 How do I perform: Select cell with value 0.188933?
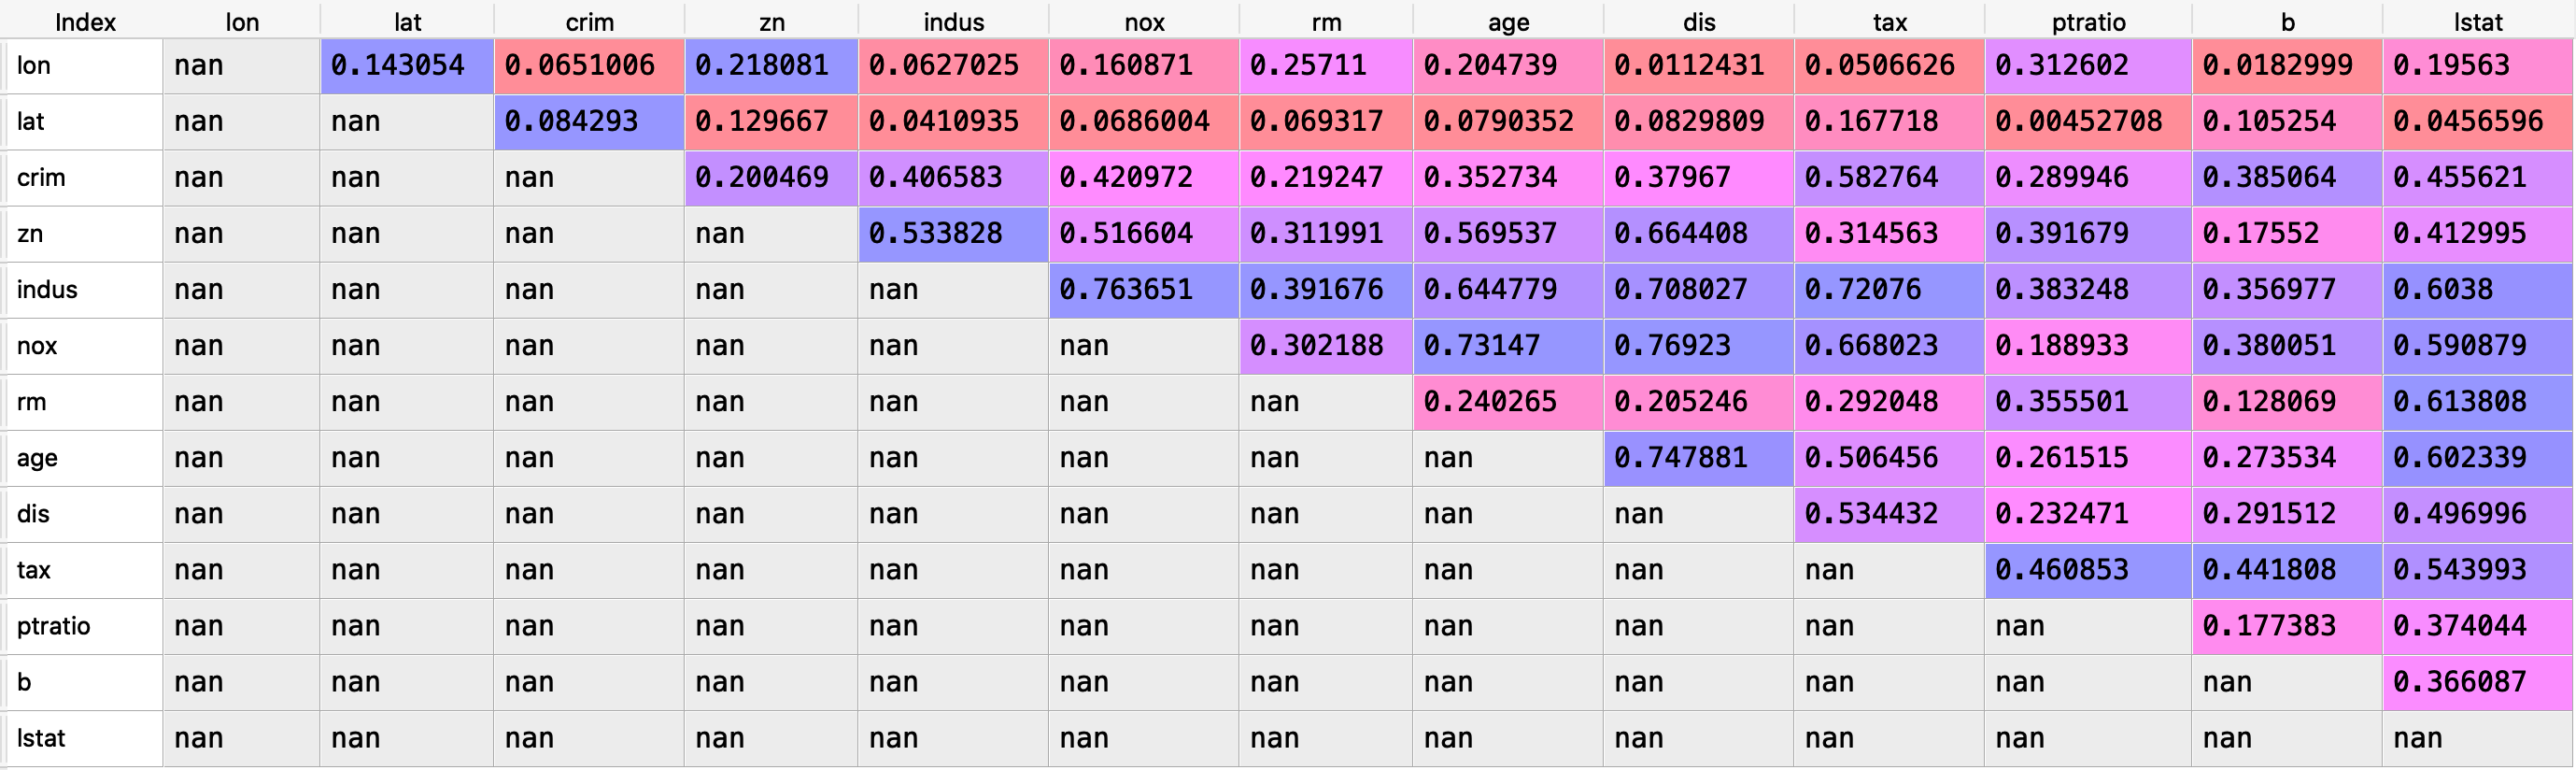tap(2088, 346)
